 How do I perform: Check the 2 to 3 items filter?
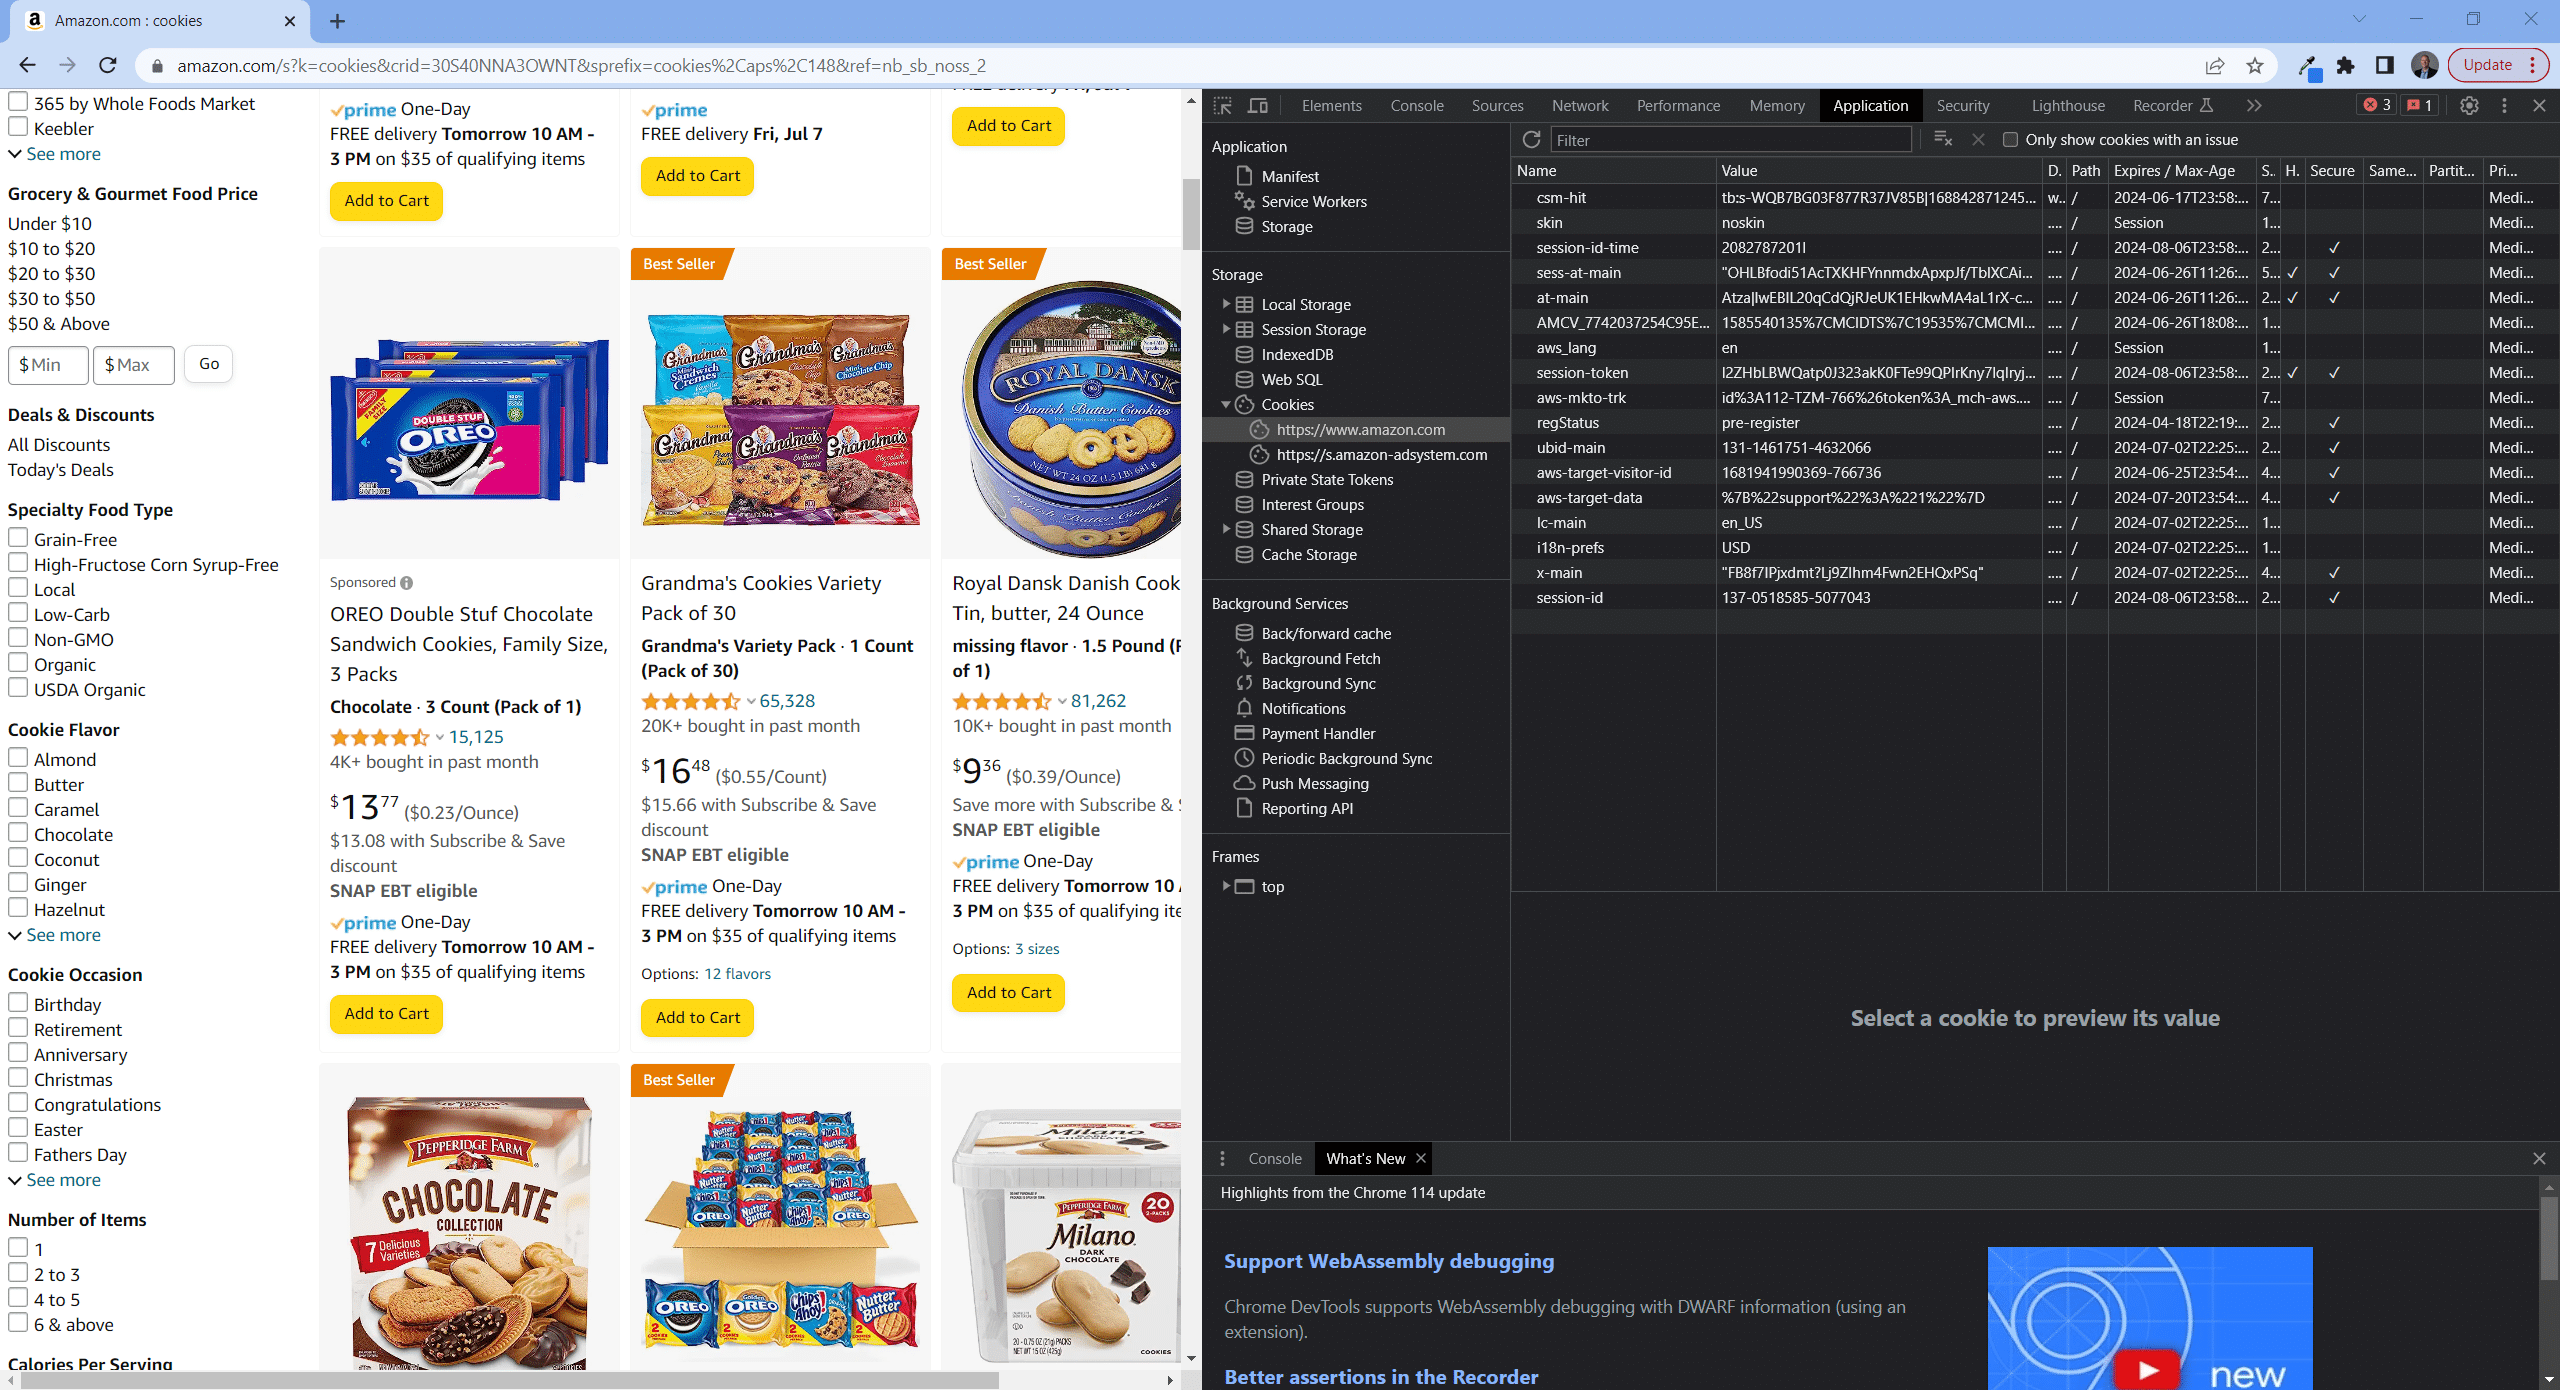[x=18, y=1273]
